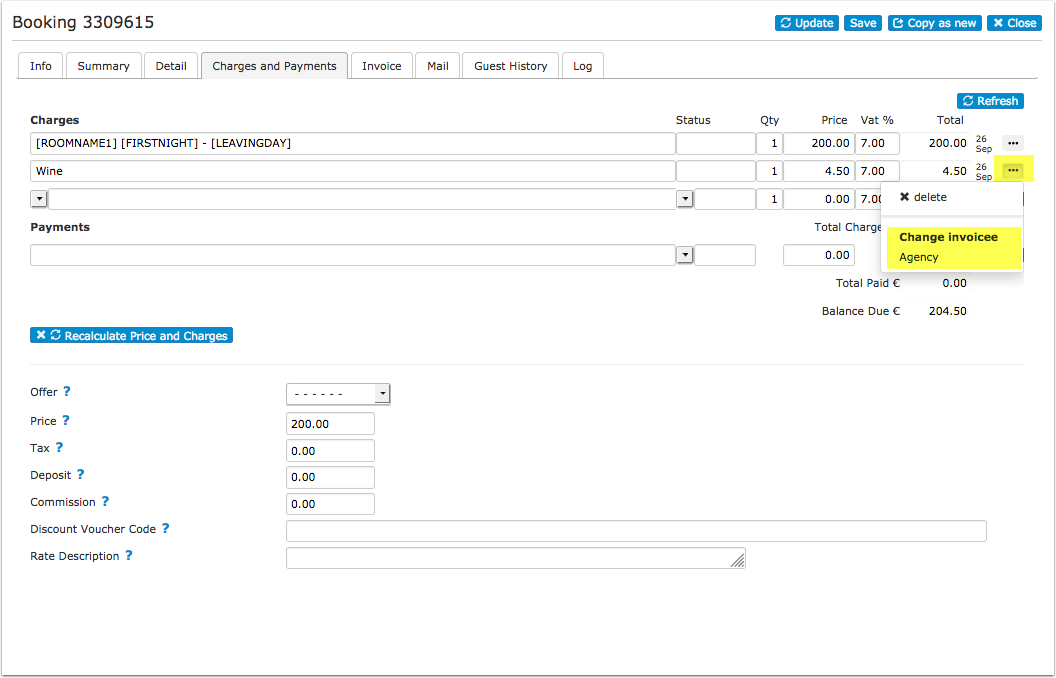Show help for Rate Description
Image resolution: width=1056 pixels, height=678 pixels.
tap(129, 555)
